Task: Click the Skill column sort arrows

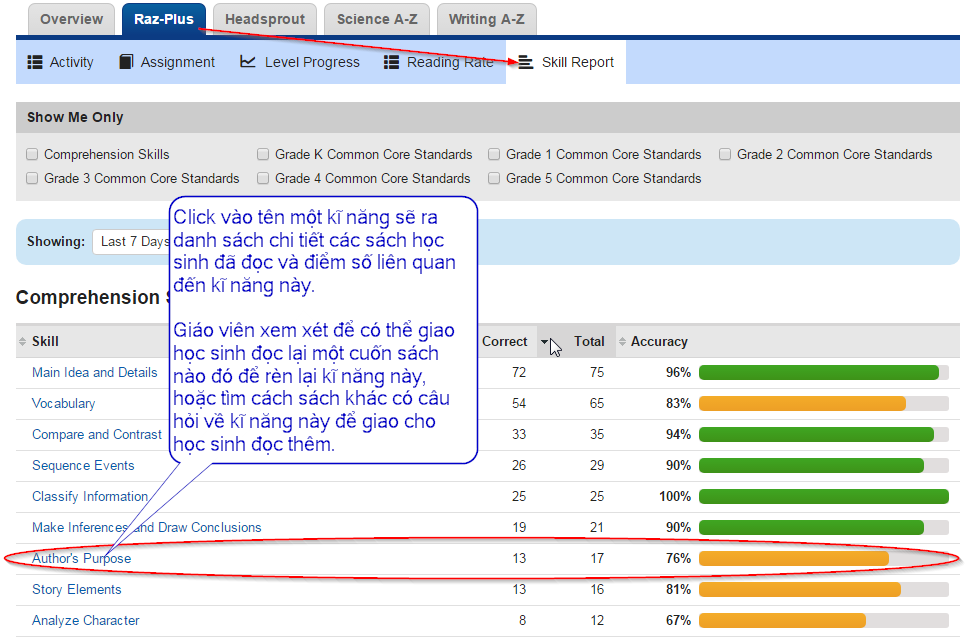Action: (x=23, y=341)
